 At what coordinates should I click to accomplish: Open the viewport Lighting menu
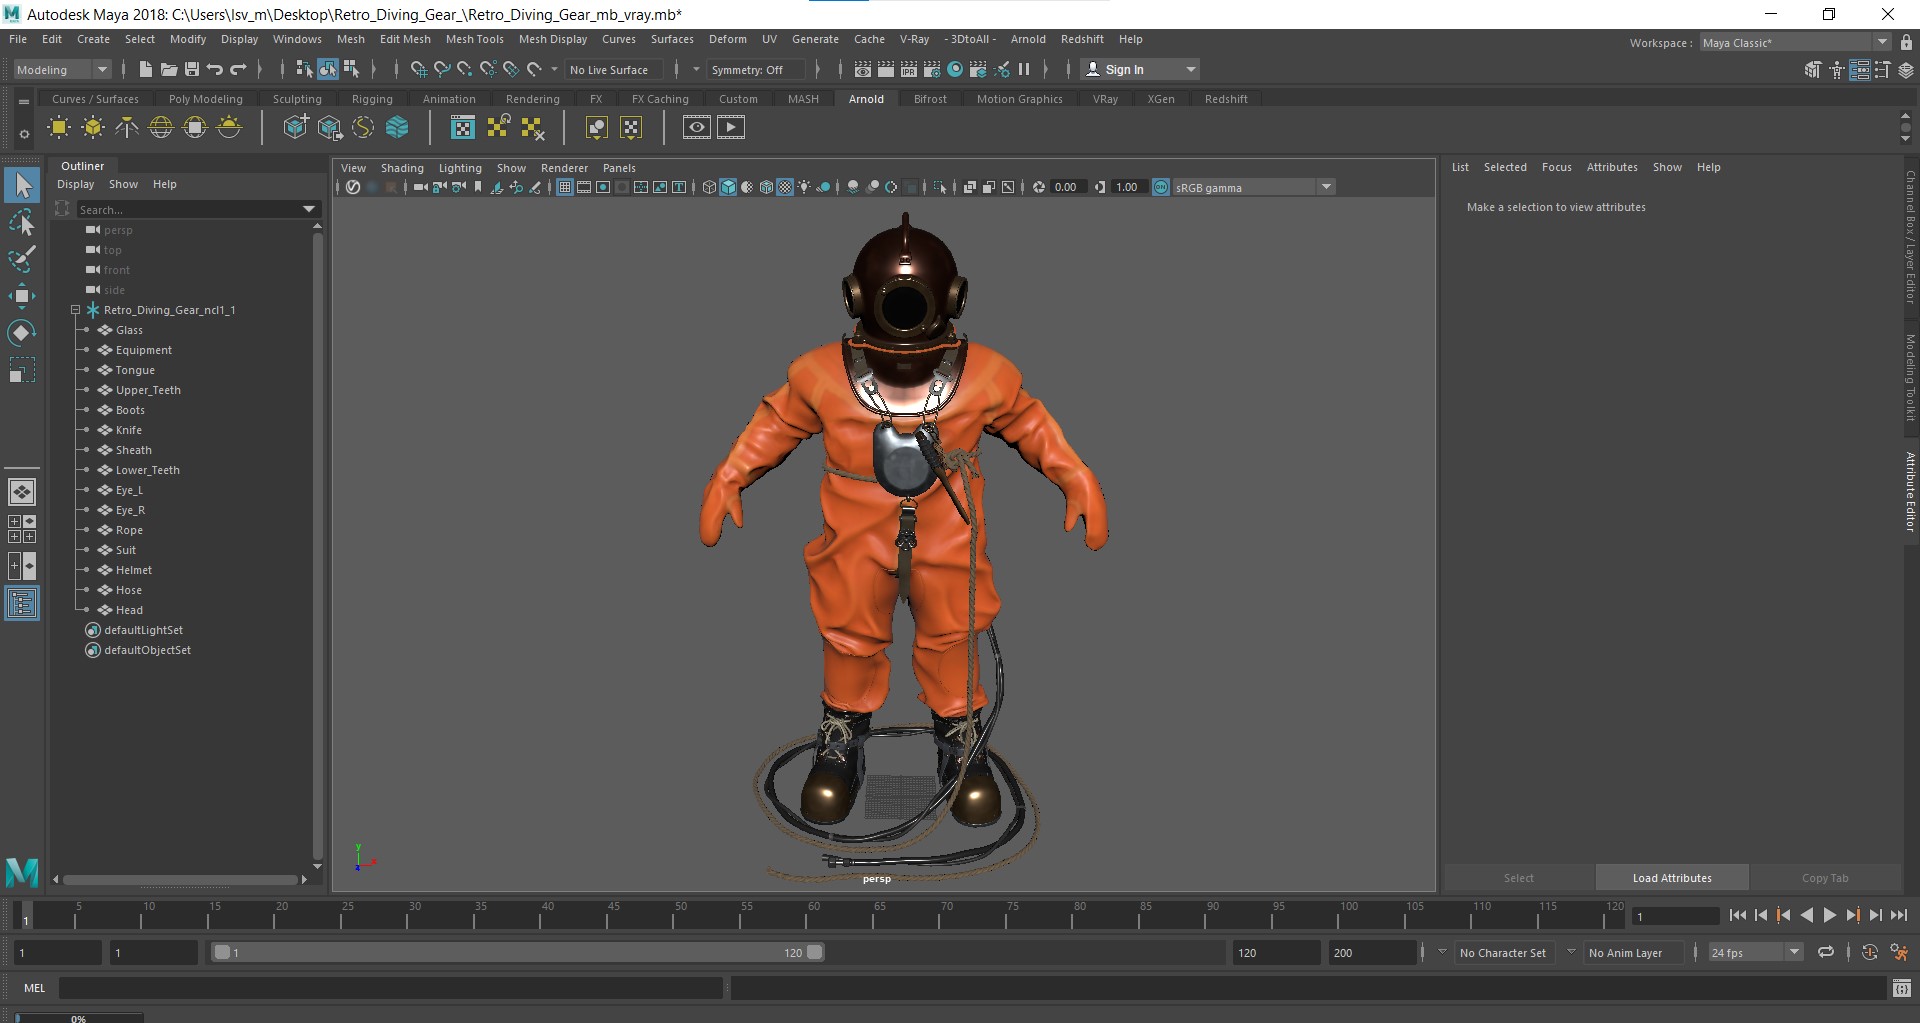pyautogui.click(x=460, y=168)
